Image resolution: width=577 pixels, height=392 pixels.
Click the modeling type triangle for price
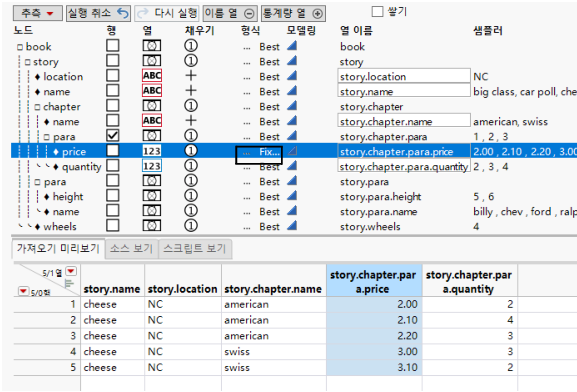(292, 151)
